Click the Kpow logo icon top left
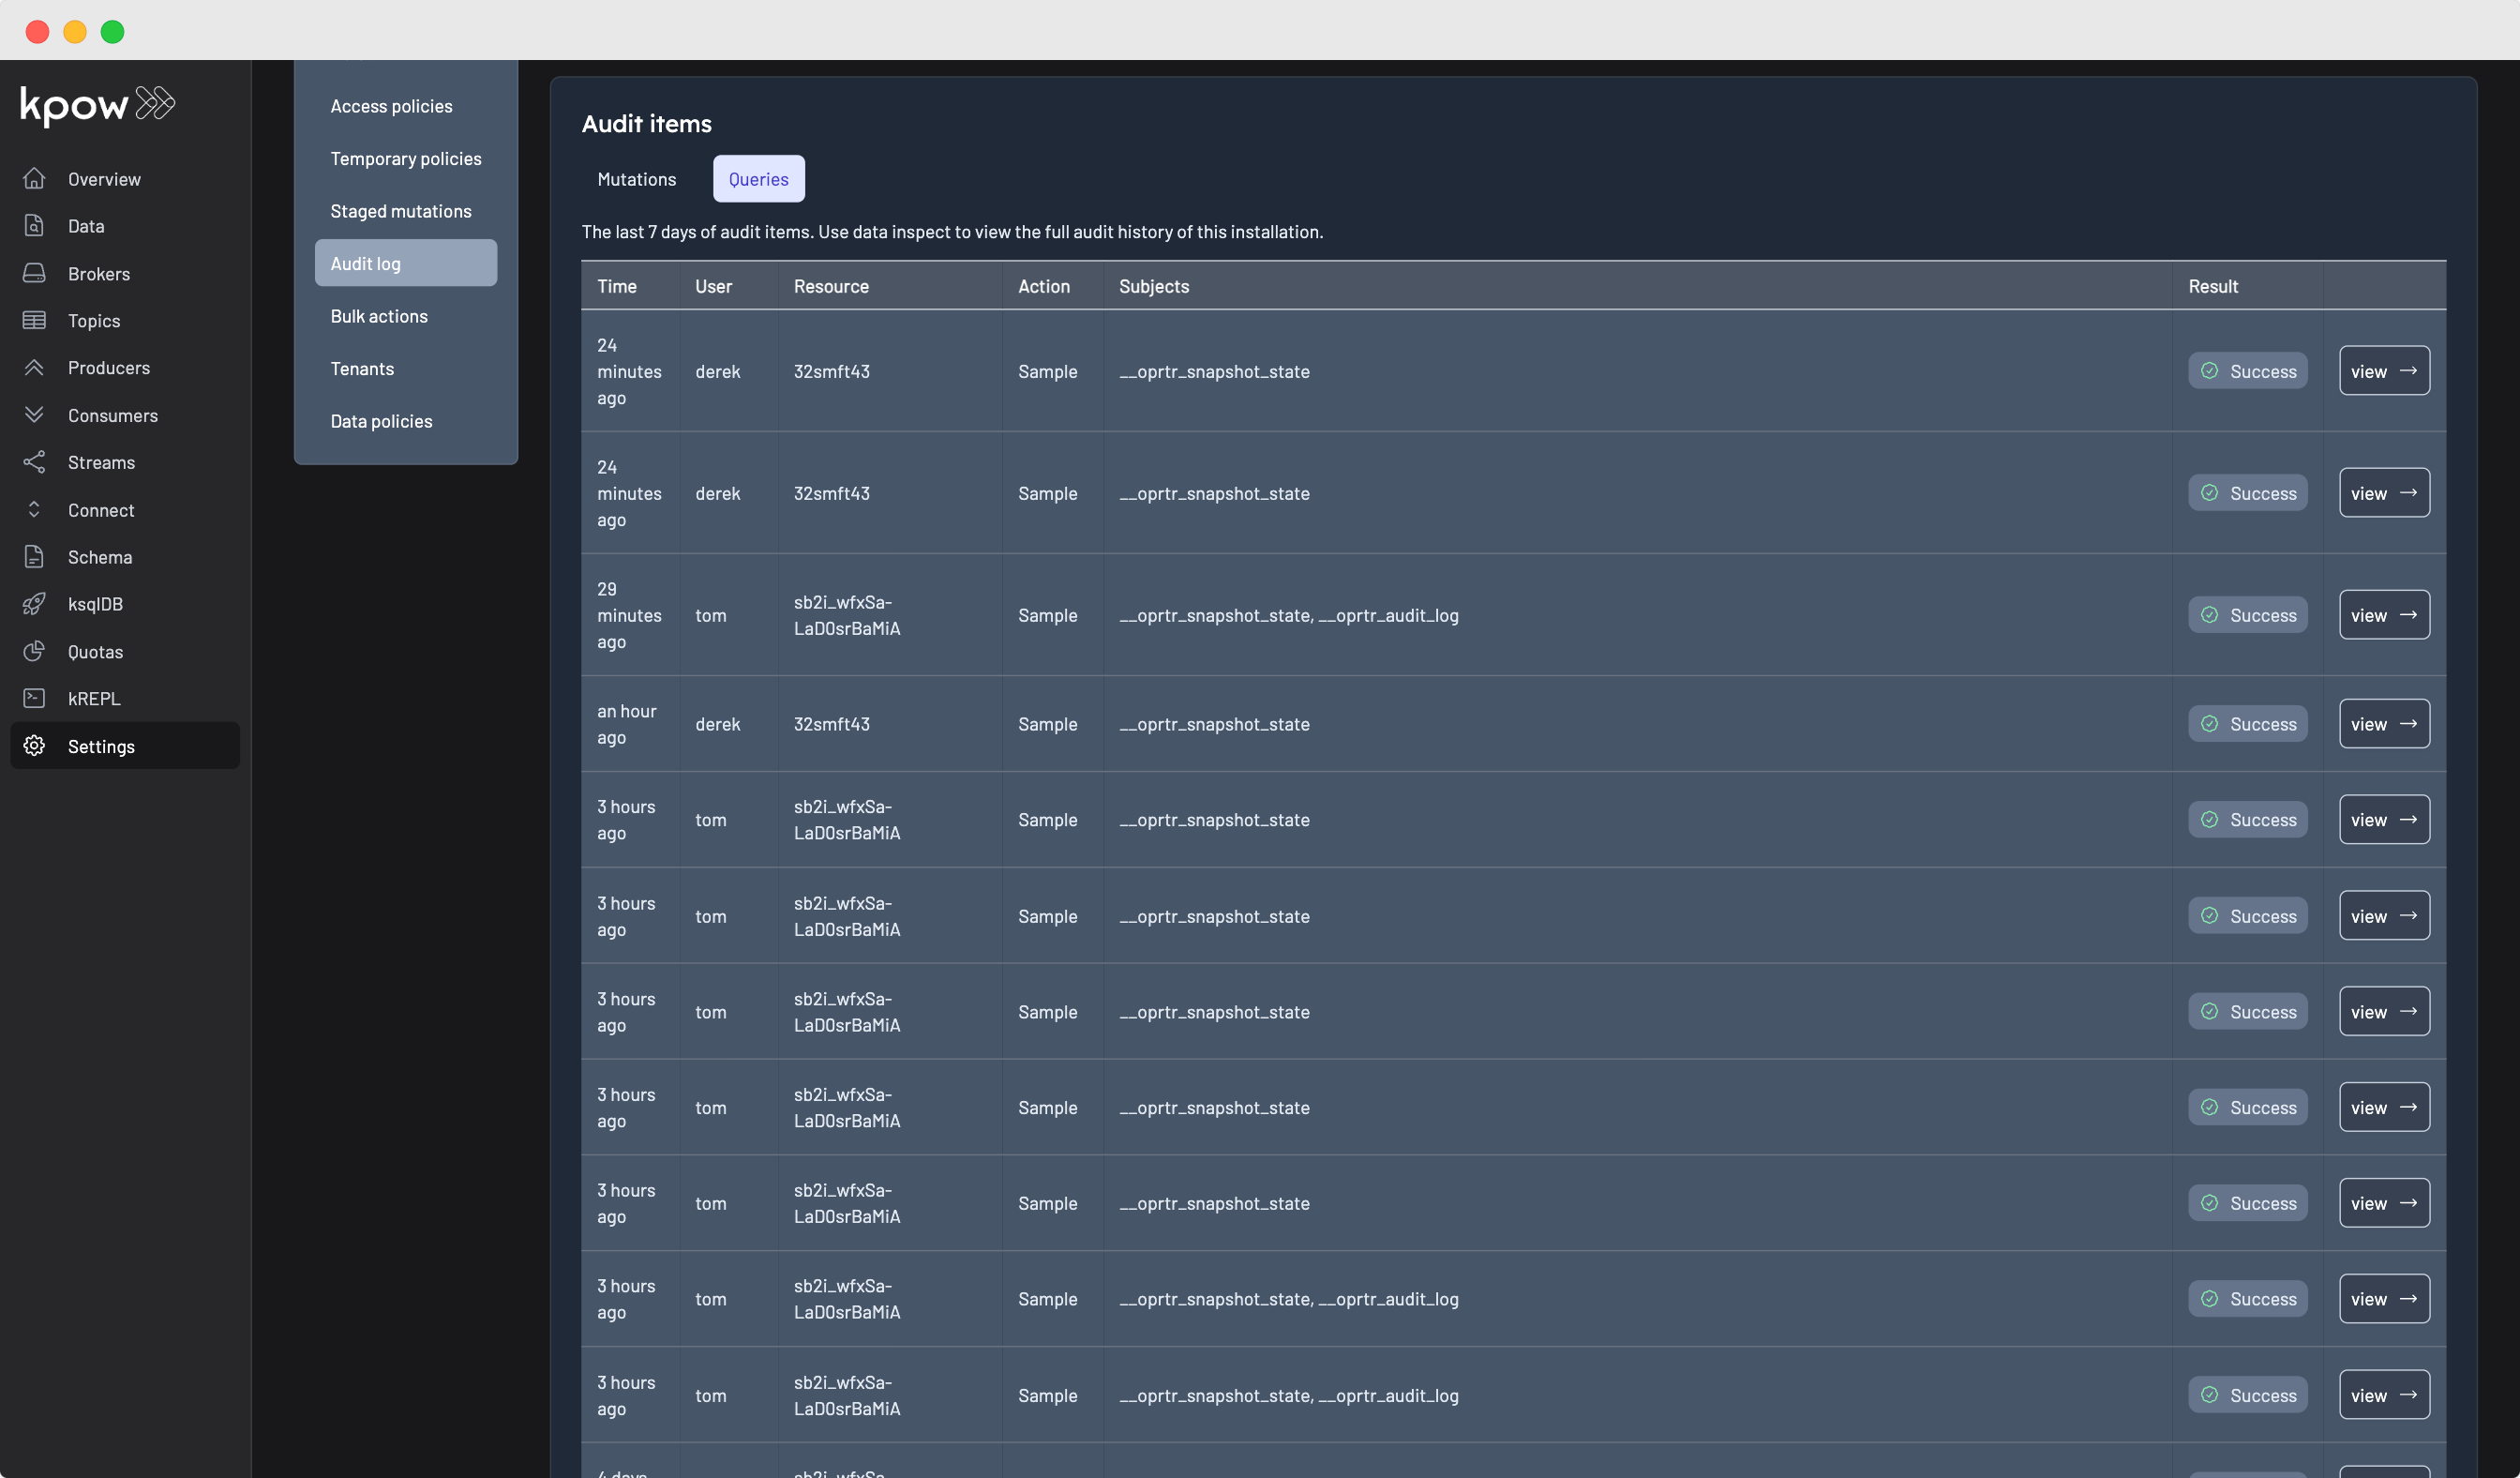This screenshot has width=2520, height=1478. coord(97,104)
